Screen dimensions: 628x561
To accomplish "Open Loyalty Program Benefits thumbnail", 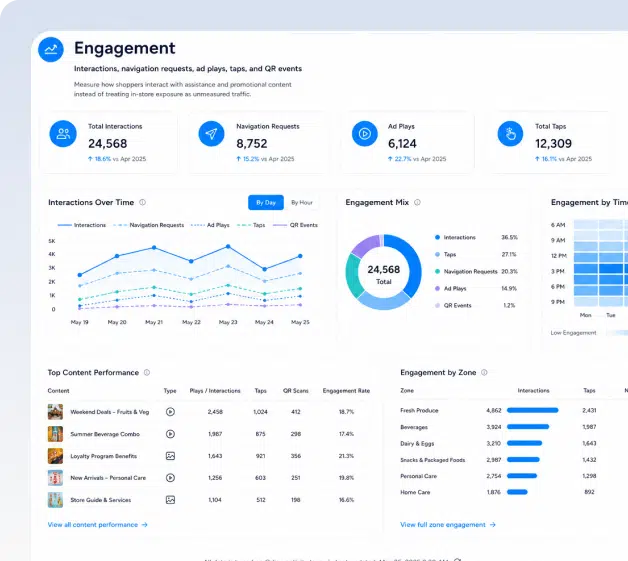I will [x=55, y=456].
